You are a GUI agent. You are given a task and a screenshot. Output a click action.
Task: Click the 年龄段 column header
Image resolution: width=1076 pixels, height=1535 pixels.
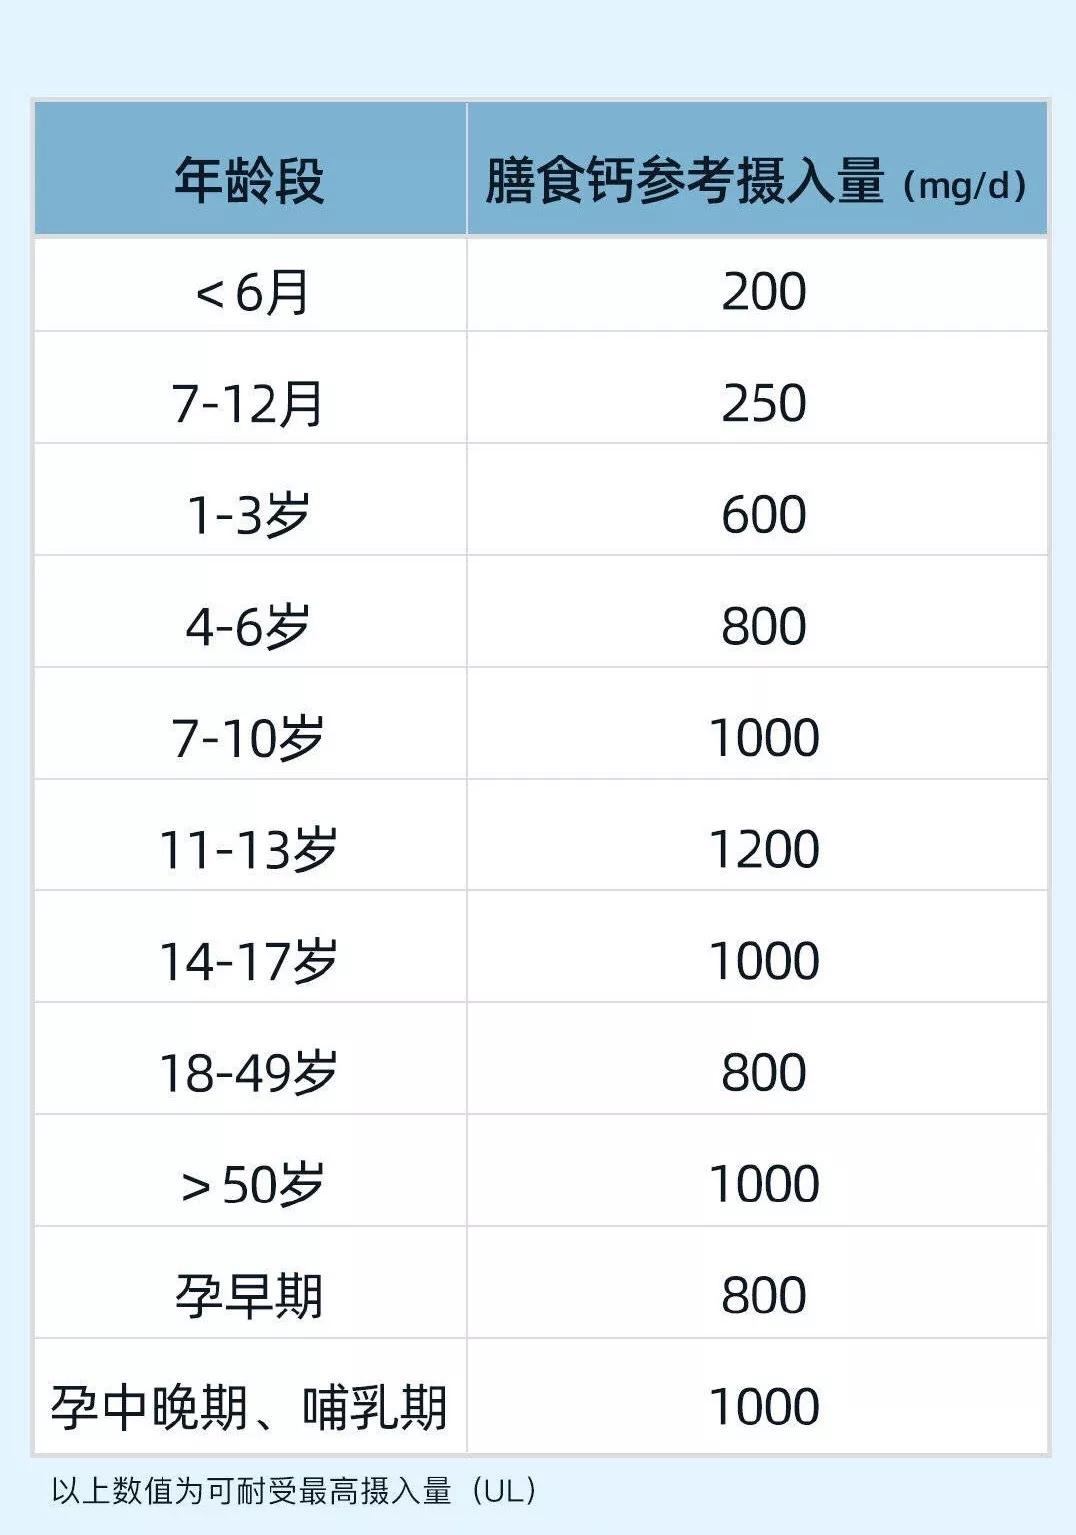(x=249, y=181)
